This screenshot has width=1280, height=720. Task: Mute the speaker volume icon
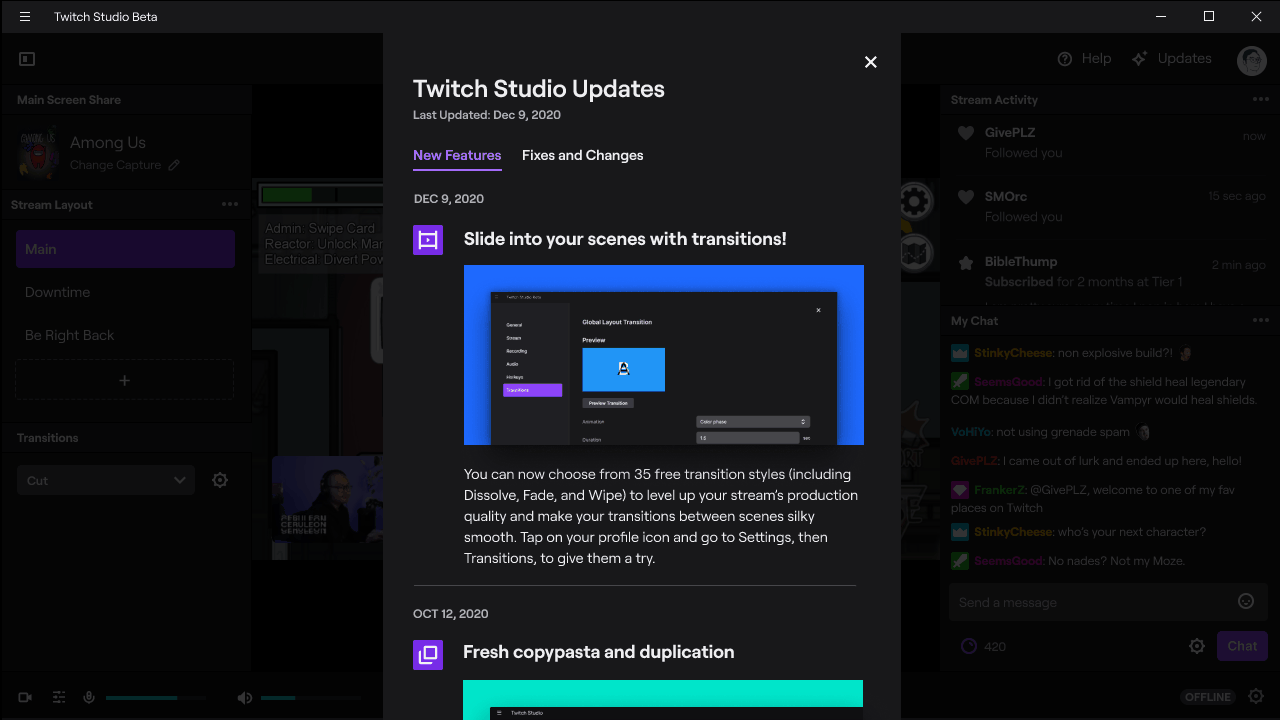click(x=245, y=697)
